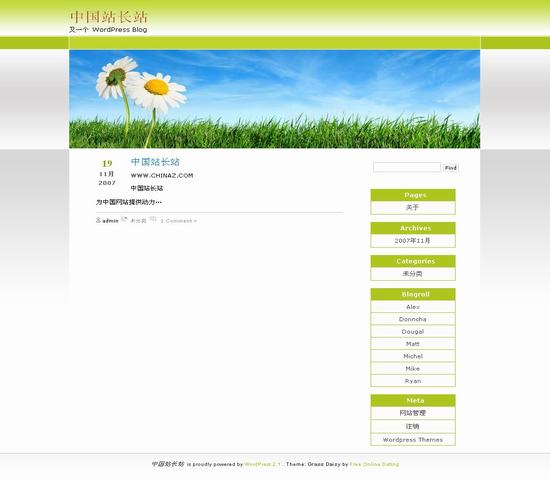Open the Wordpress Themes meta link

(x=413, y=440)
